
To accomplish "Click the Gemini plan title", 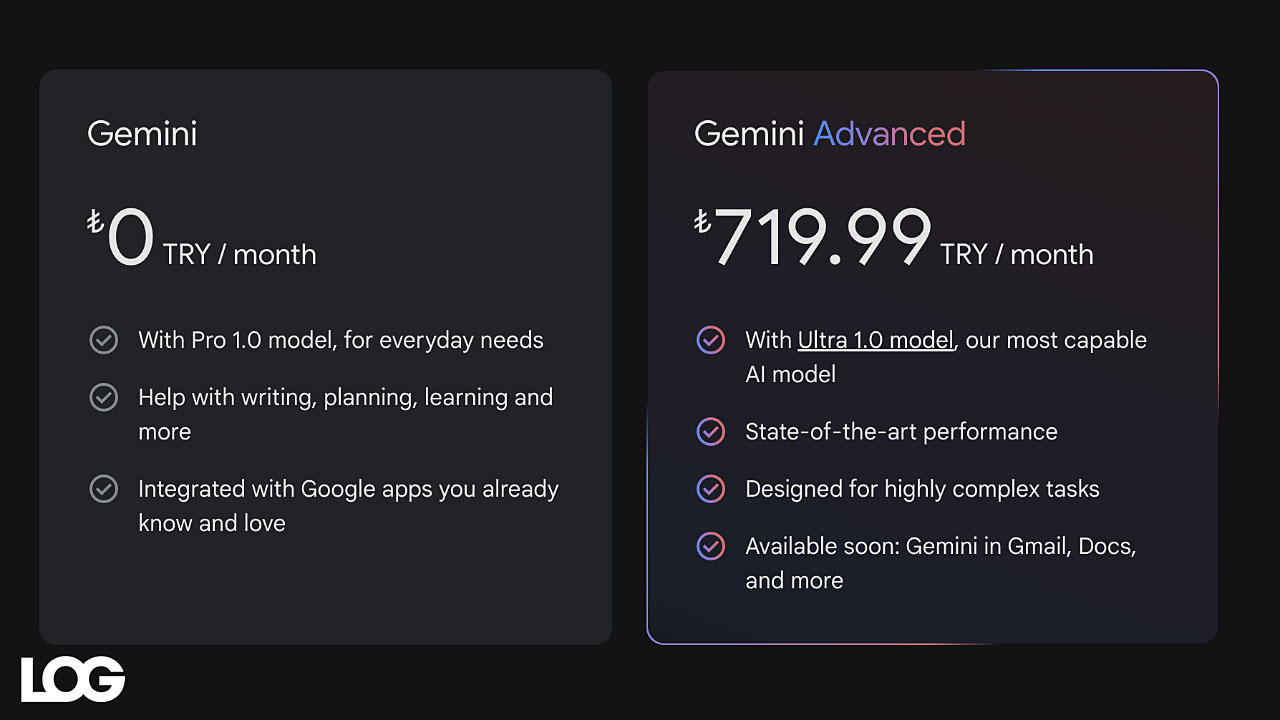I will click(142, 134).
